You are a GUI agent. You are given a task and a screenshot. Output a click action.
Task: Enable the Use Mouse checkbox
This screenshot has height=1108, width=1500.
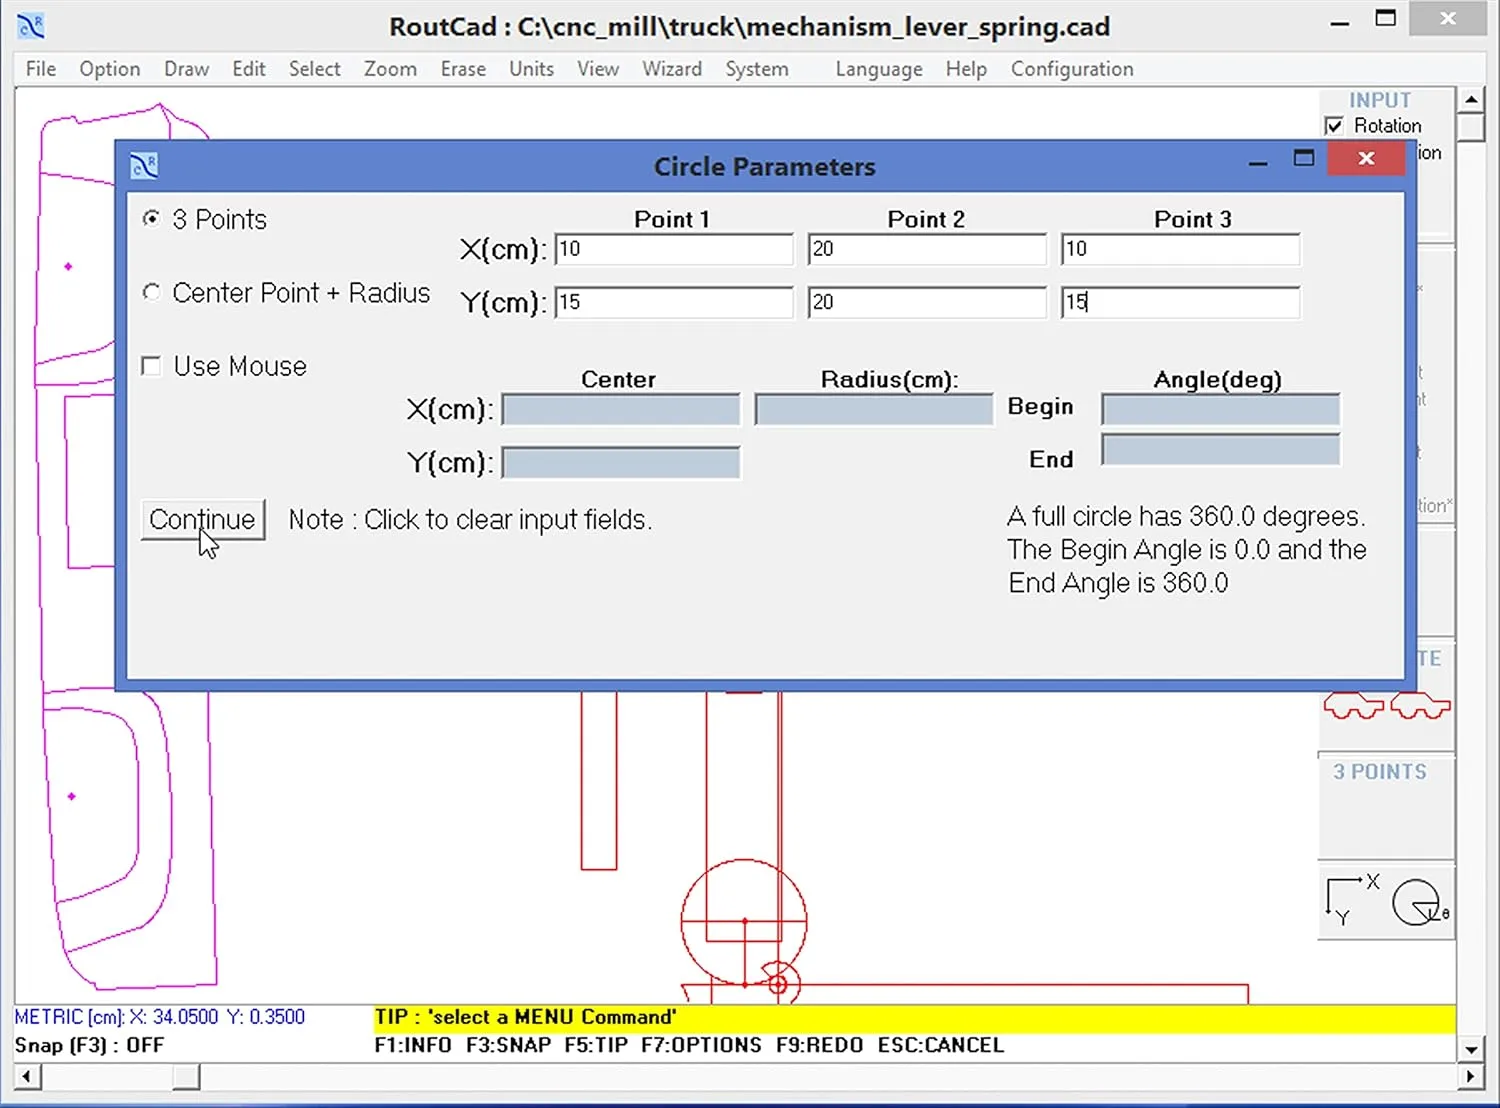(151, 366)
